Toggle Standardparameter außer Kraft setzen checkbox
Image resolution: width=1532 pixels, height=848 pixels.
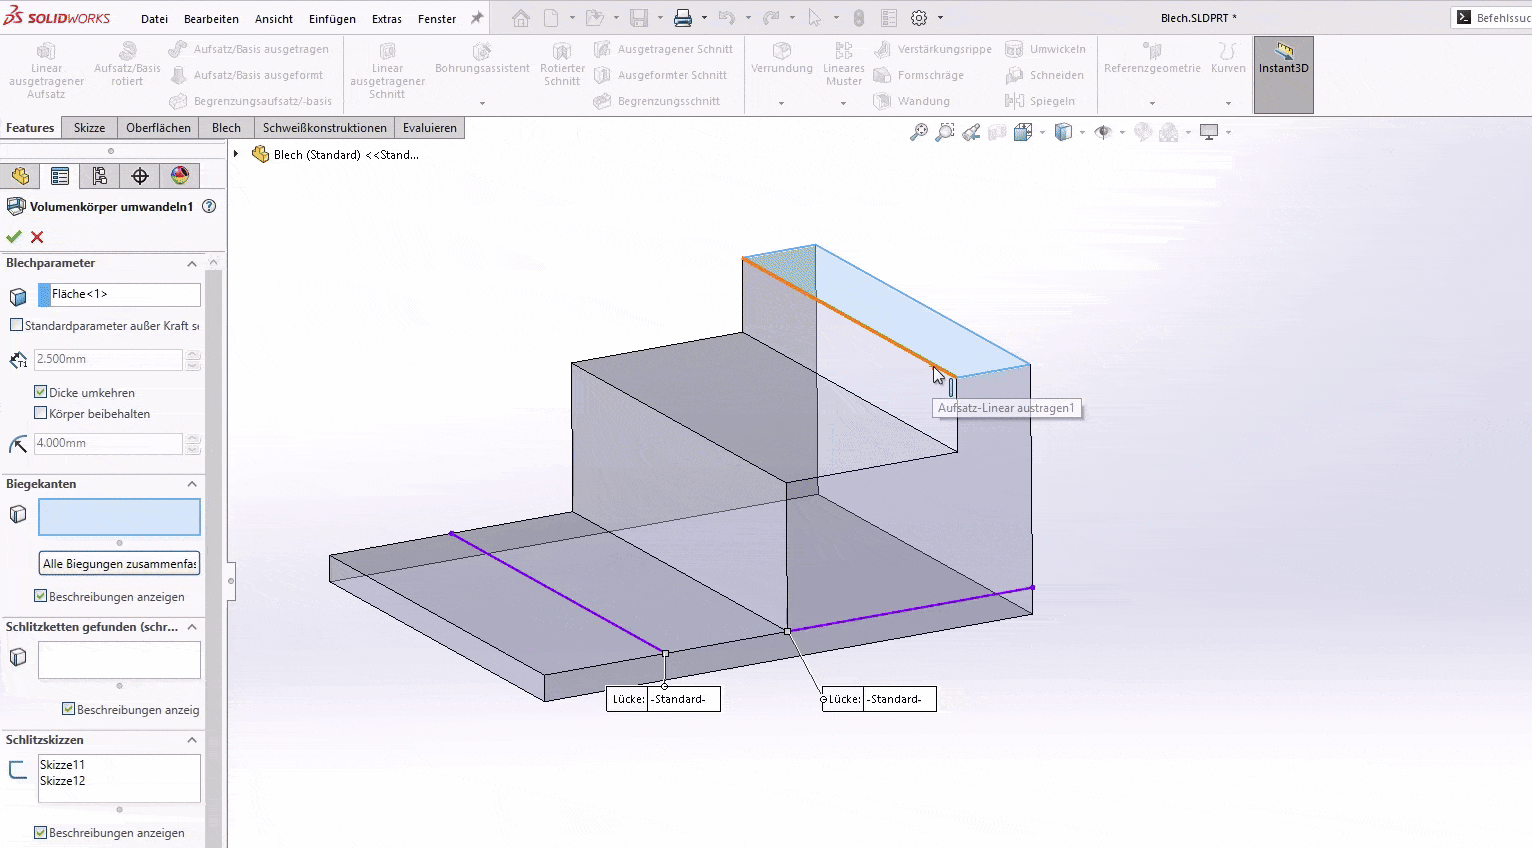pos(16,325)
